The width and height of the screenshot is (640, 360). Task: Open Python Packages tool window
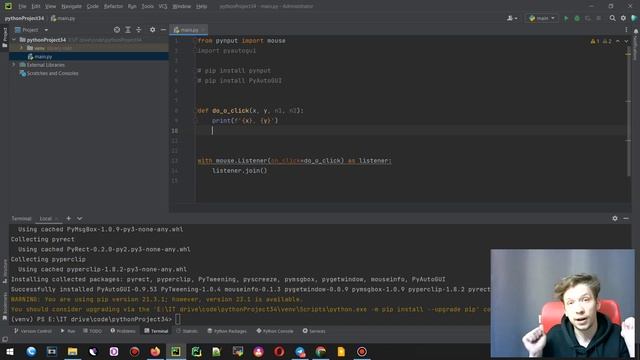pyautogui.click(x=227, y=331)
